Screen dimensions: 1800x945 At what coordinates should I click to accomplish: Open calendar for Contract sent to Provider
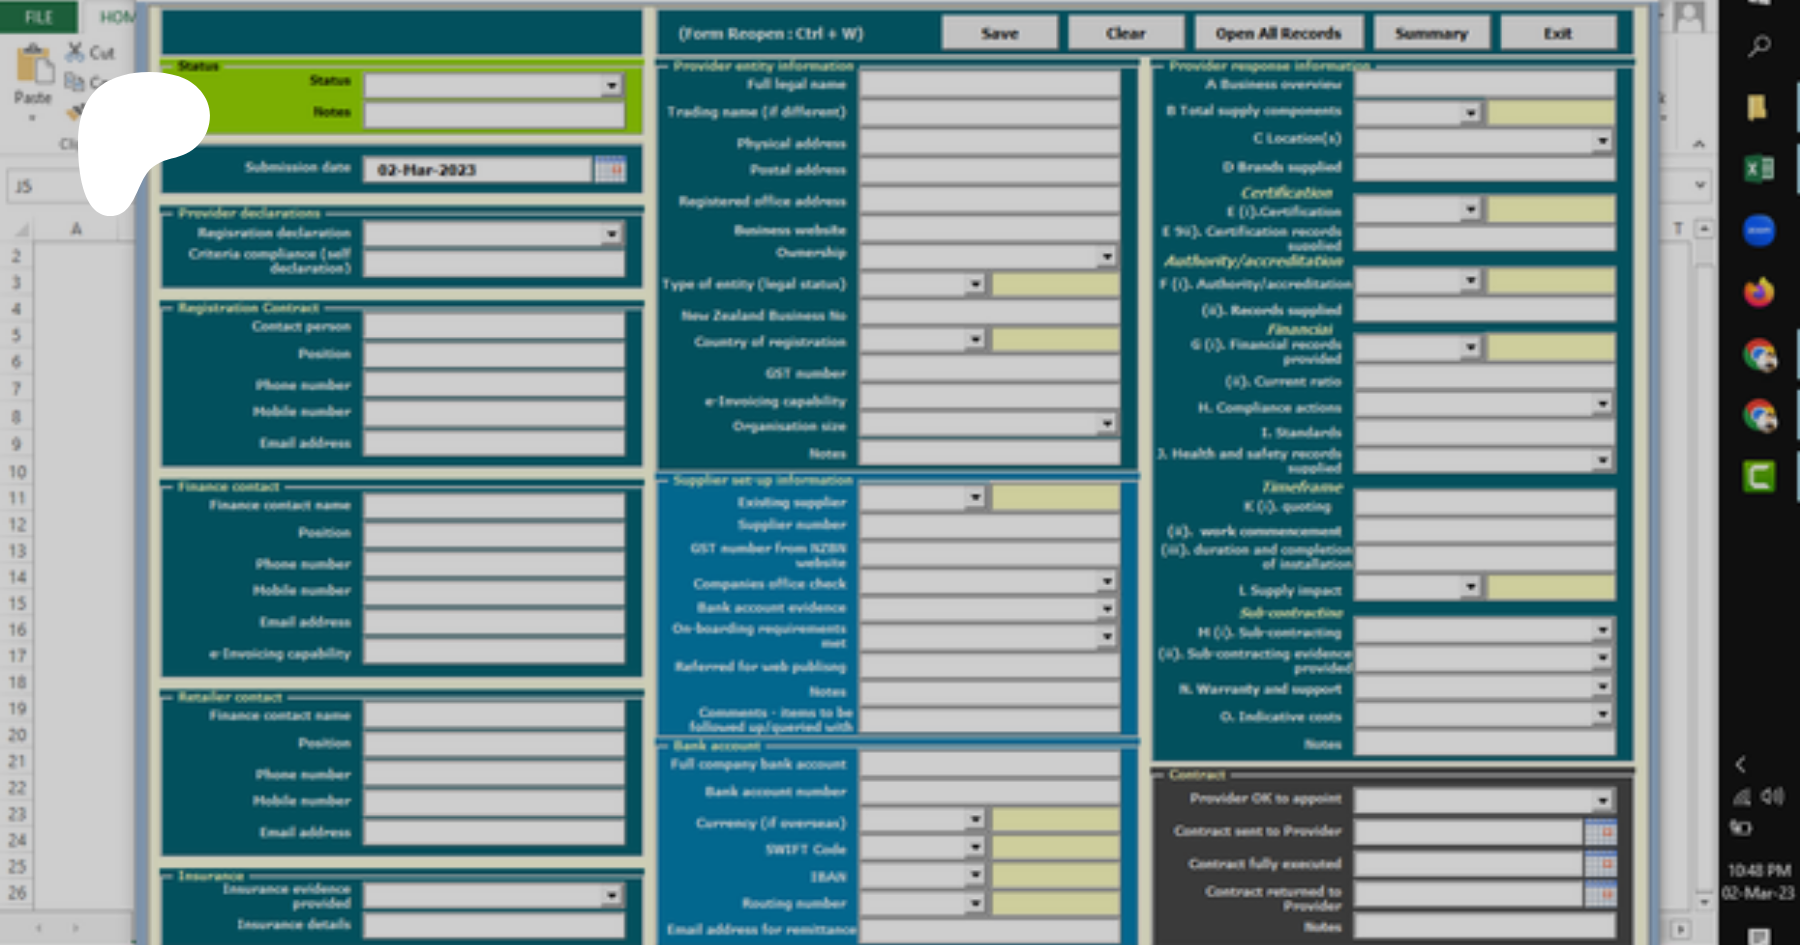[1600, 832]
